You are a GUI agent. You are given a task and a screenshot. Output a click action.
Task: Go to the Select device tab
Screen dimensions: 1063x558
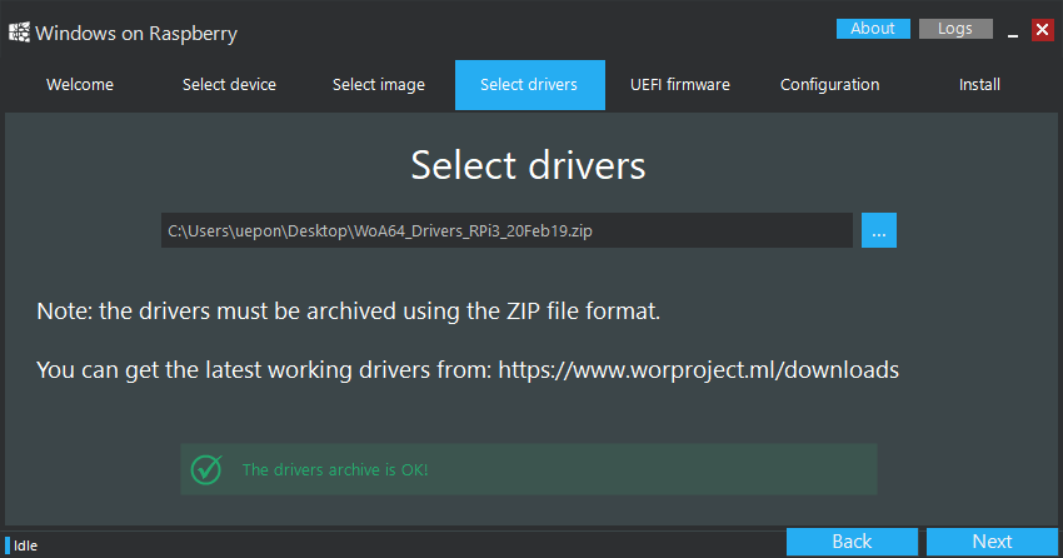click(229, 85)
